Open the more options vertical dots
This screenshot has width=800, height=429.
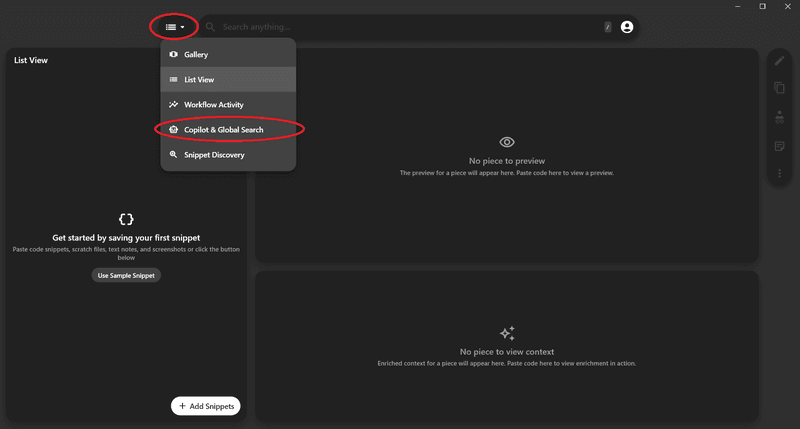(780, 173)
